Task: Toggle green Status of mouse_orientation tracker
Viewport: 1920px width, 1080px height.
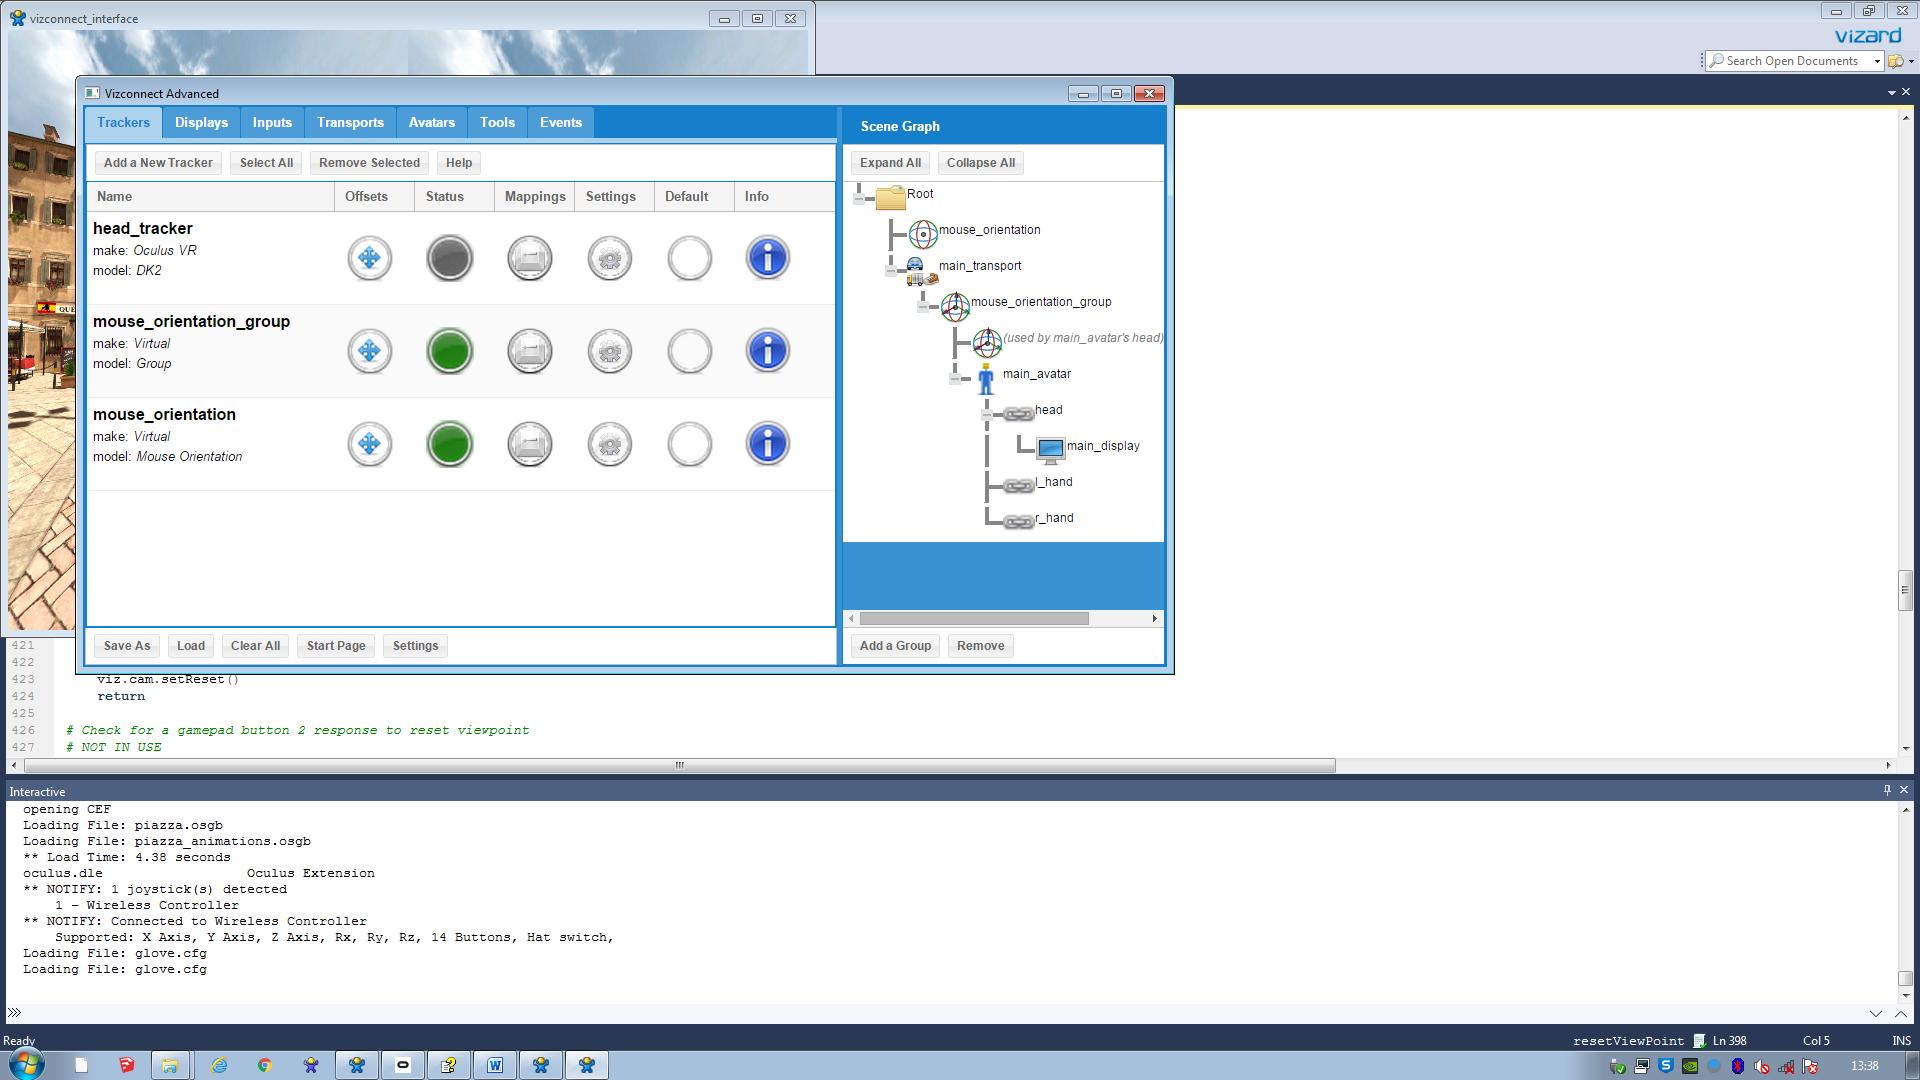Action: pyautogui.click(x=449, y=444)
